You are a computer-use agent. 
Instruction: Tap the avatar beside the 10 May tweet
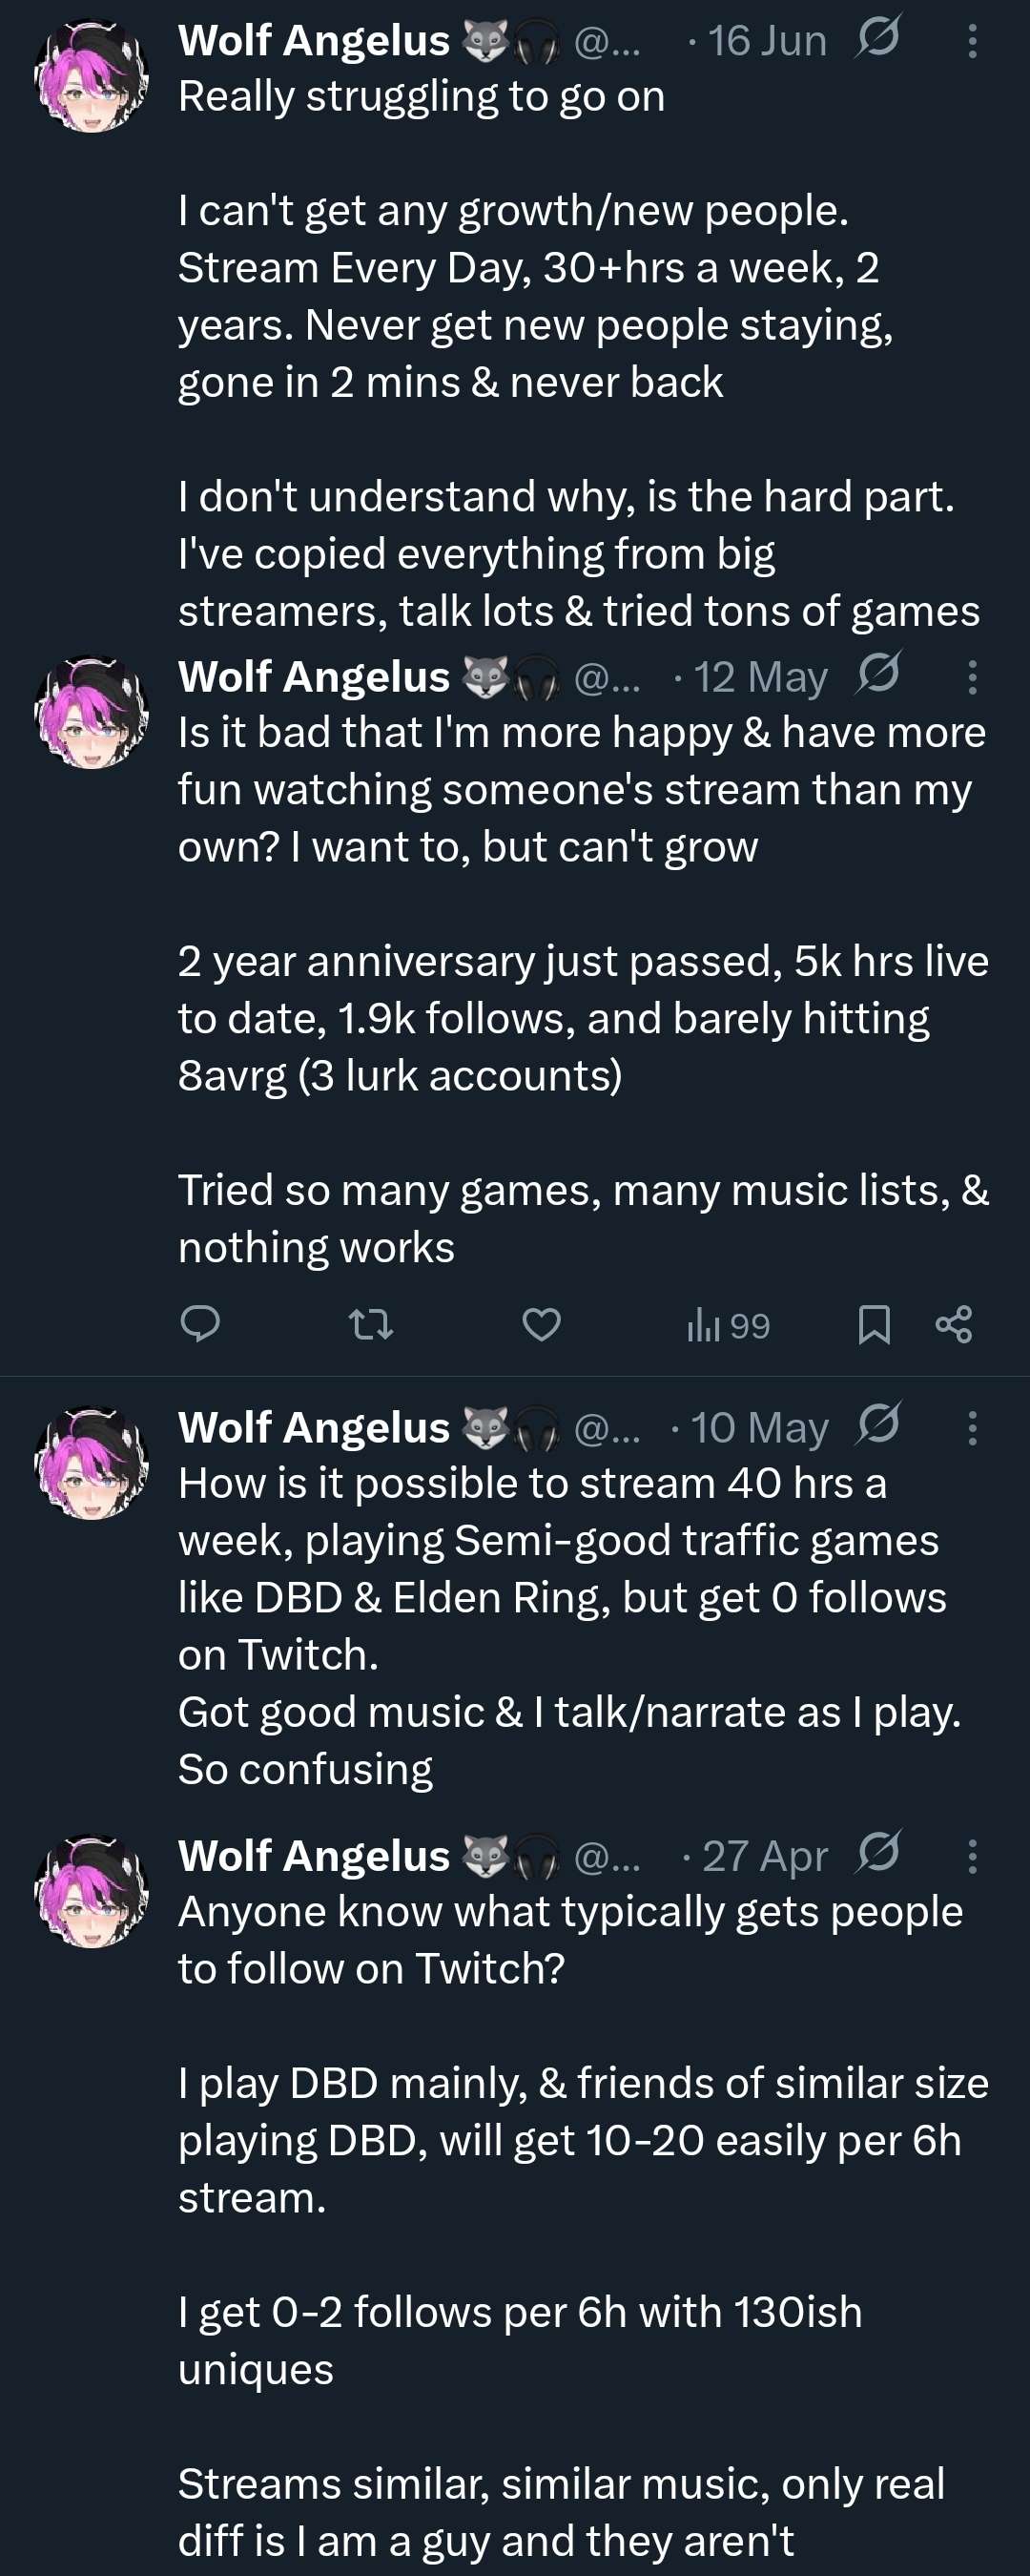tap(92, 1463)
